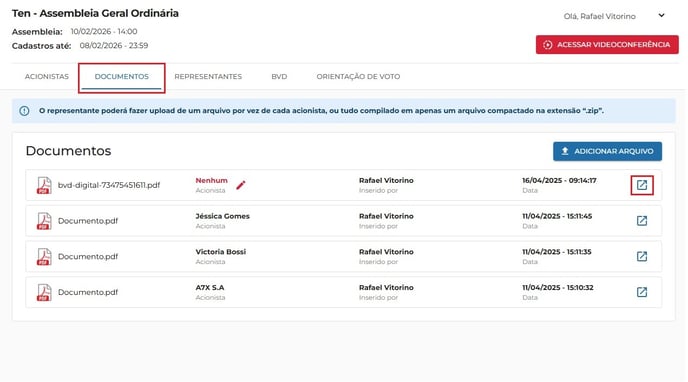
Task: Click PDF icon in Jéssica Gomes row
Action: (43, 221)
